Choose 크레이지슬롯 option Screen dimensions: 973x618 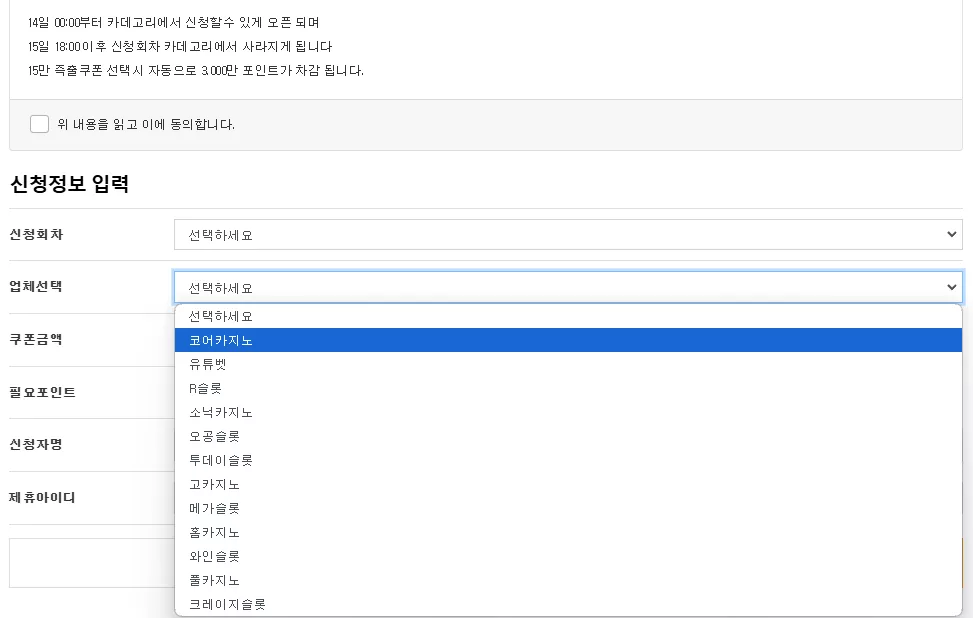568,604
